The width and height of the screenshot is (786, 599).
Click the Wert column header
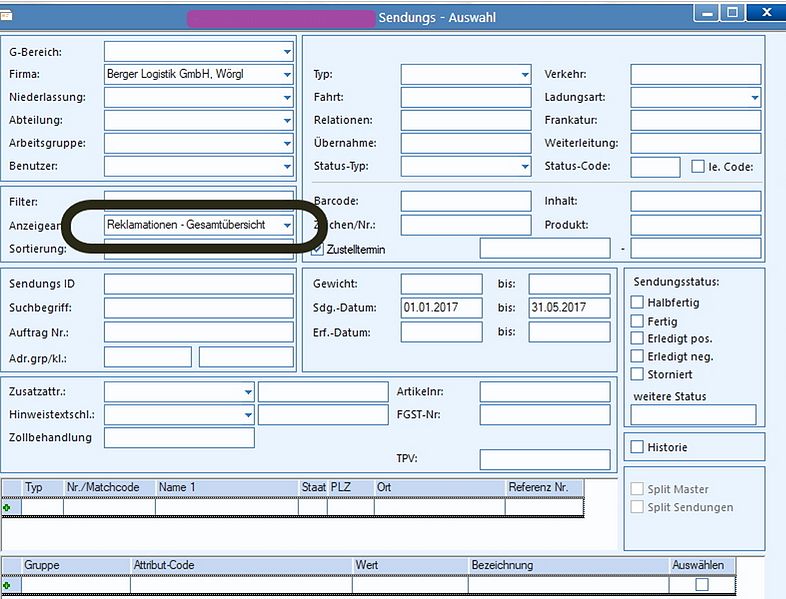(410, 565)
